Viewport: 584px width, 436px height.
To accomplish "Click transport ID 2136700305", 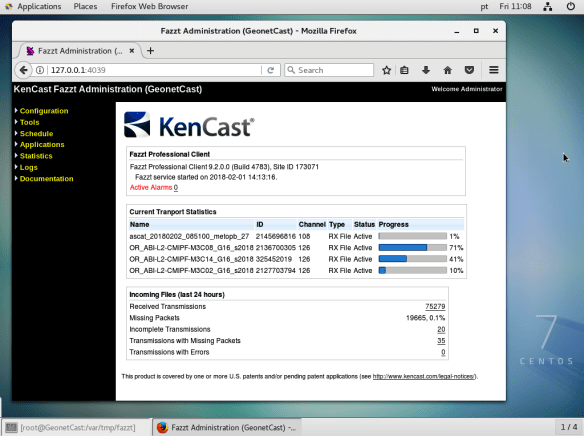I will 276,248.
